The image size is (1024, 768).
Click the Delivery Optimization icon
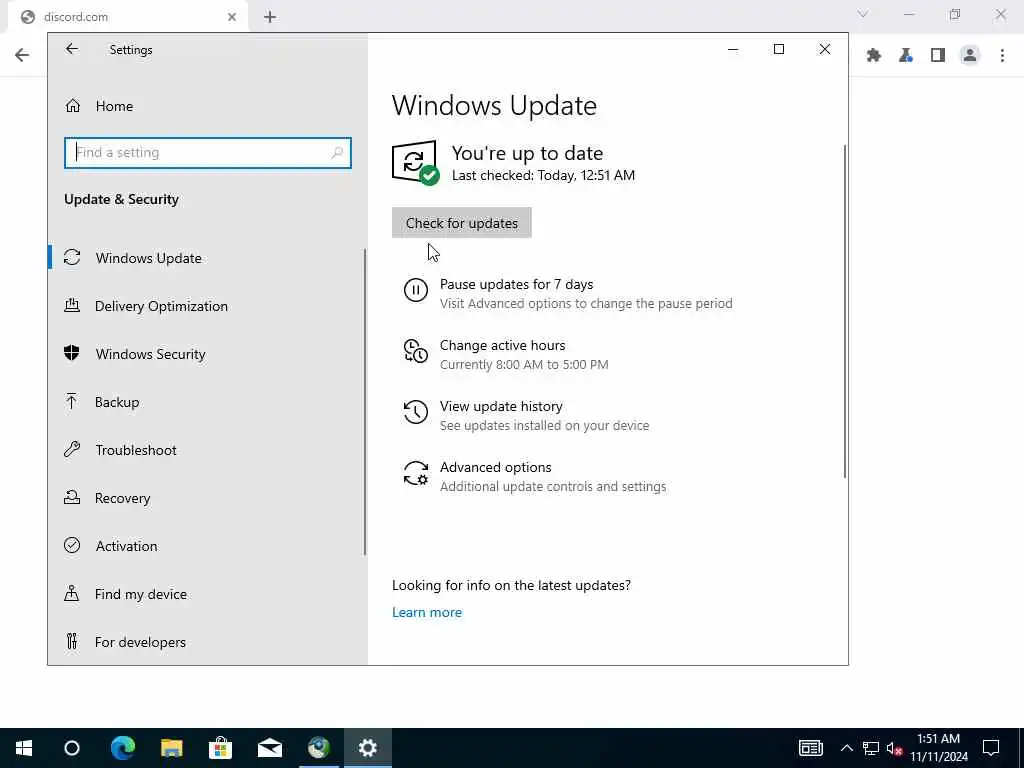[x=72, y=306]
